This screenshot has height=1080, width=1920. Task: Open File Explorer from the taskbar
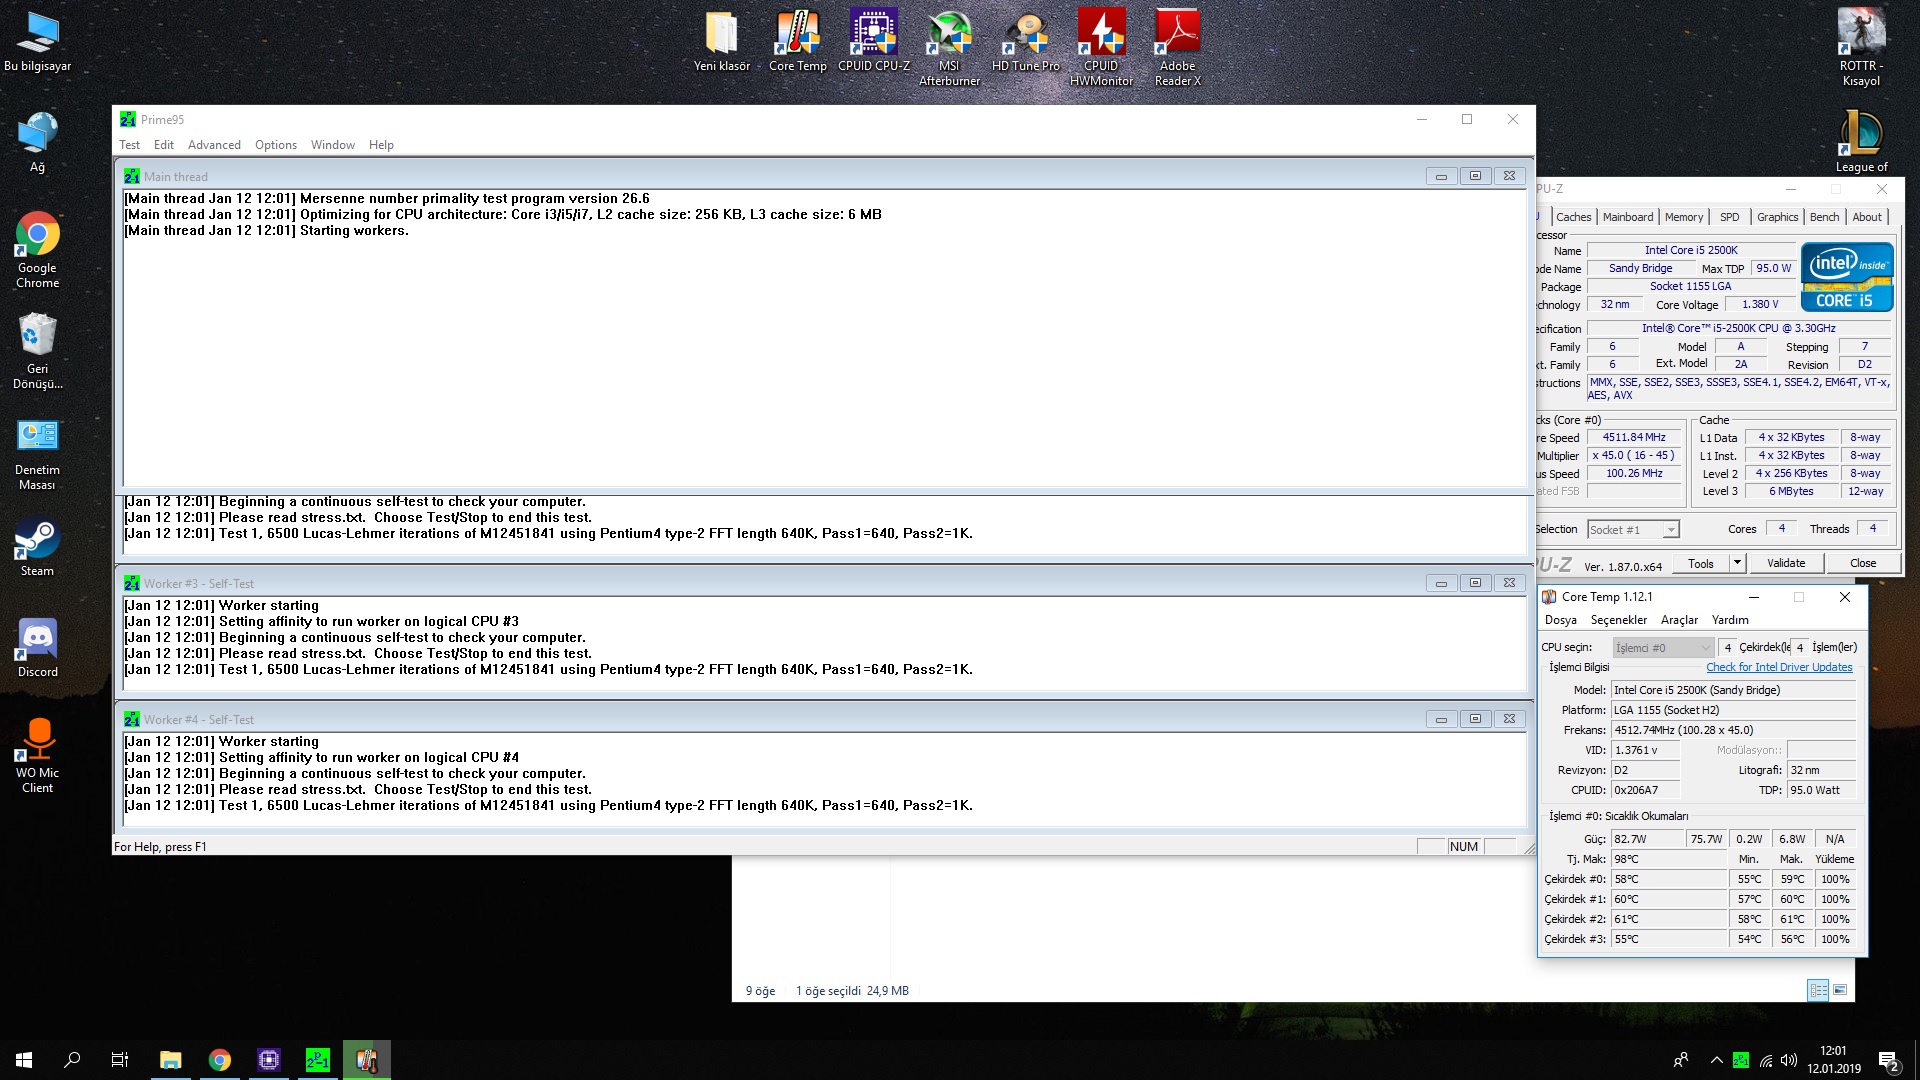click(x=170, y=1060)
